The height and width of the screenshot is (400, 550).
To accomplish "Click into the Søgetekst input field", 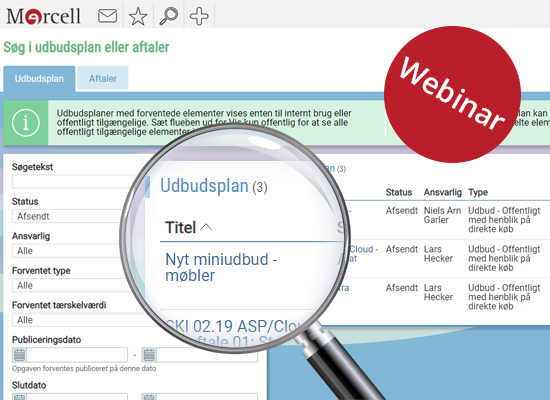I will click(x=75, y=182).
